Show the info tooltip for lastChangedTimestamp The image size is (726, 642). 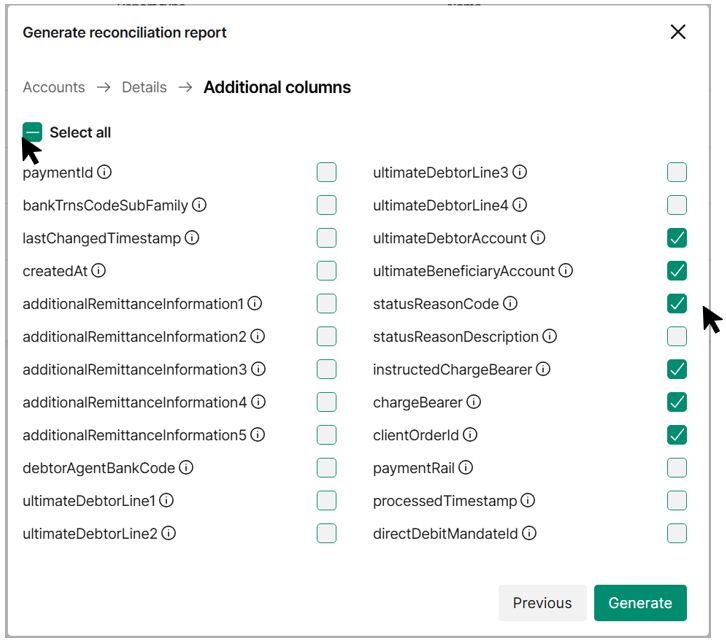point(192,238)
